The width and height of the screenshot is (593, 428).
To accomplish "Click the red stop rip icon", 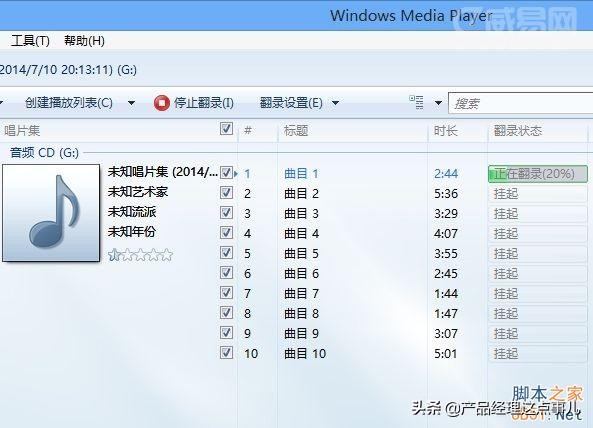I will point(161,103).
